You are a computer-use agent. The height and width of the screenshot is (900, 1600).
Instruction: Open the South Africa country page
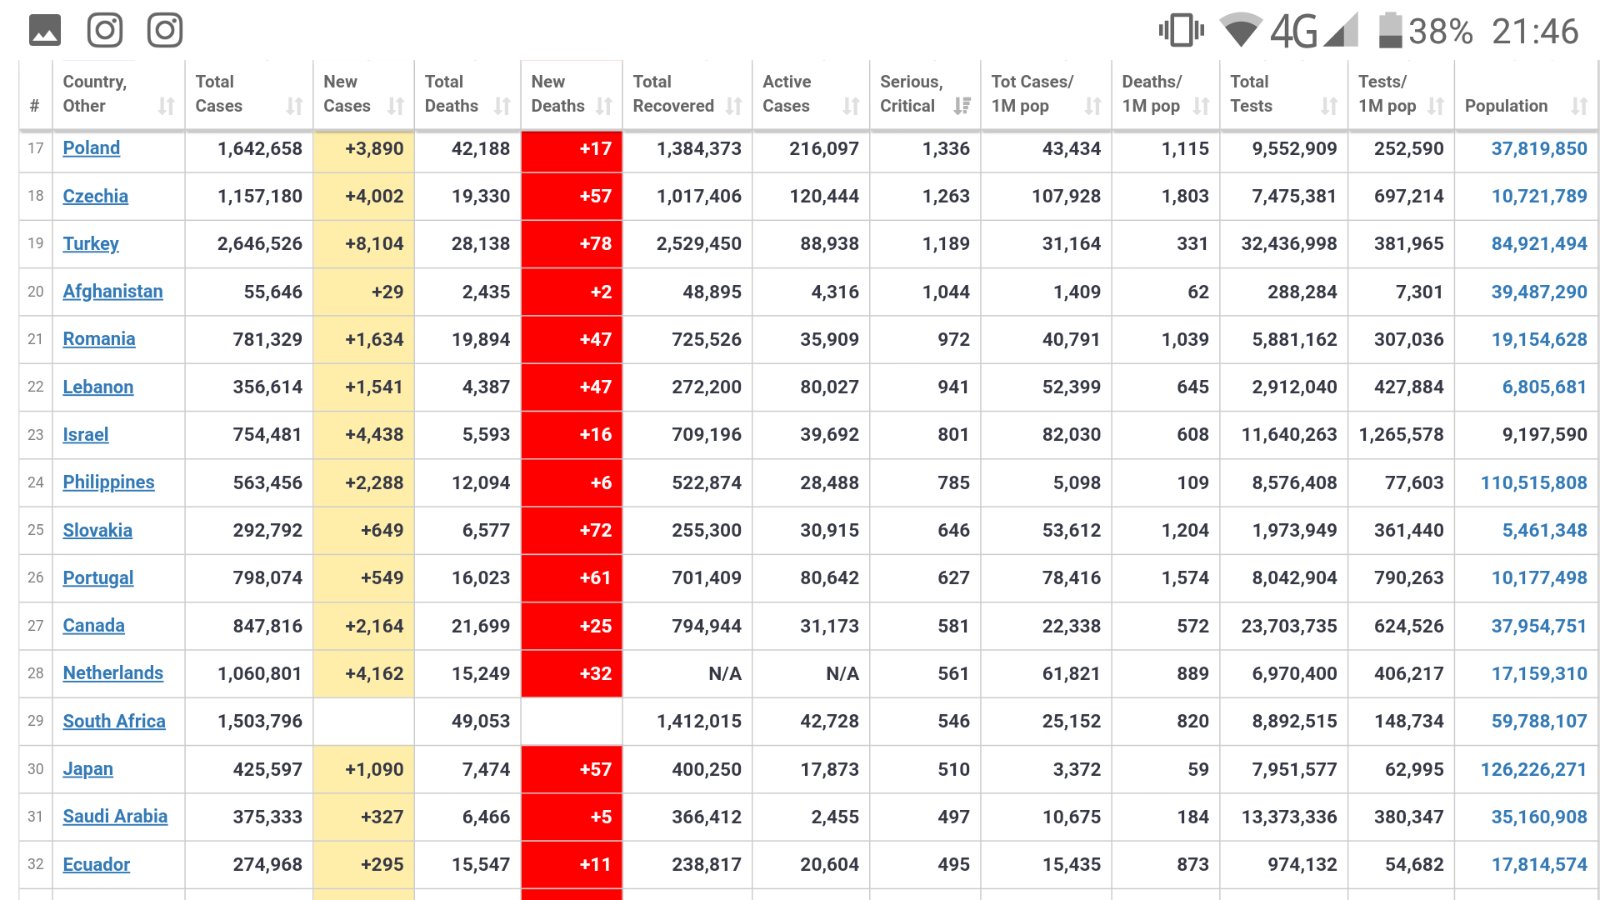(x=114, y=721)
